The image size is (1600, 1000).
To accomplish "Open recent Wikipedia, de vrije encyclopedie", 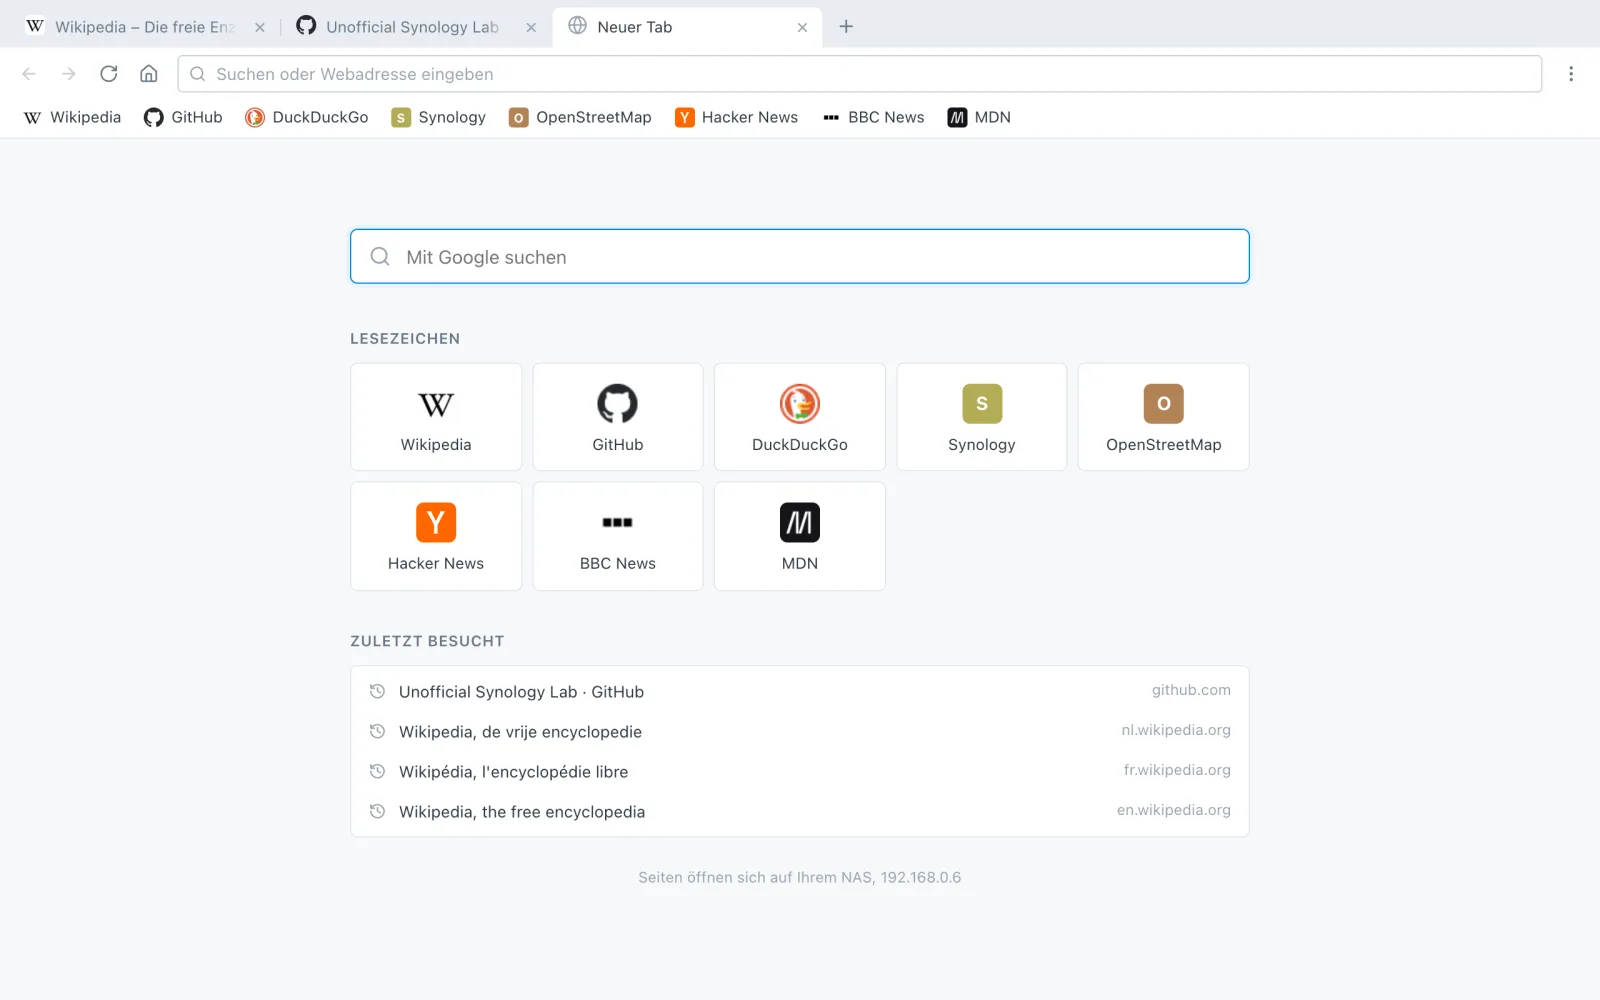I will coord(800,731).
